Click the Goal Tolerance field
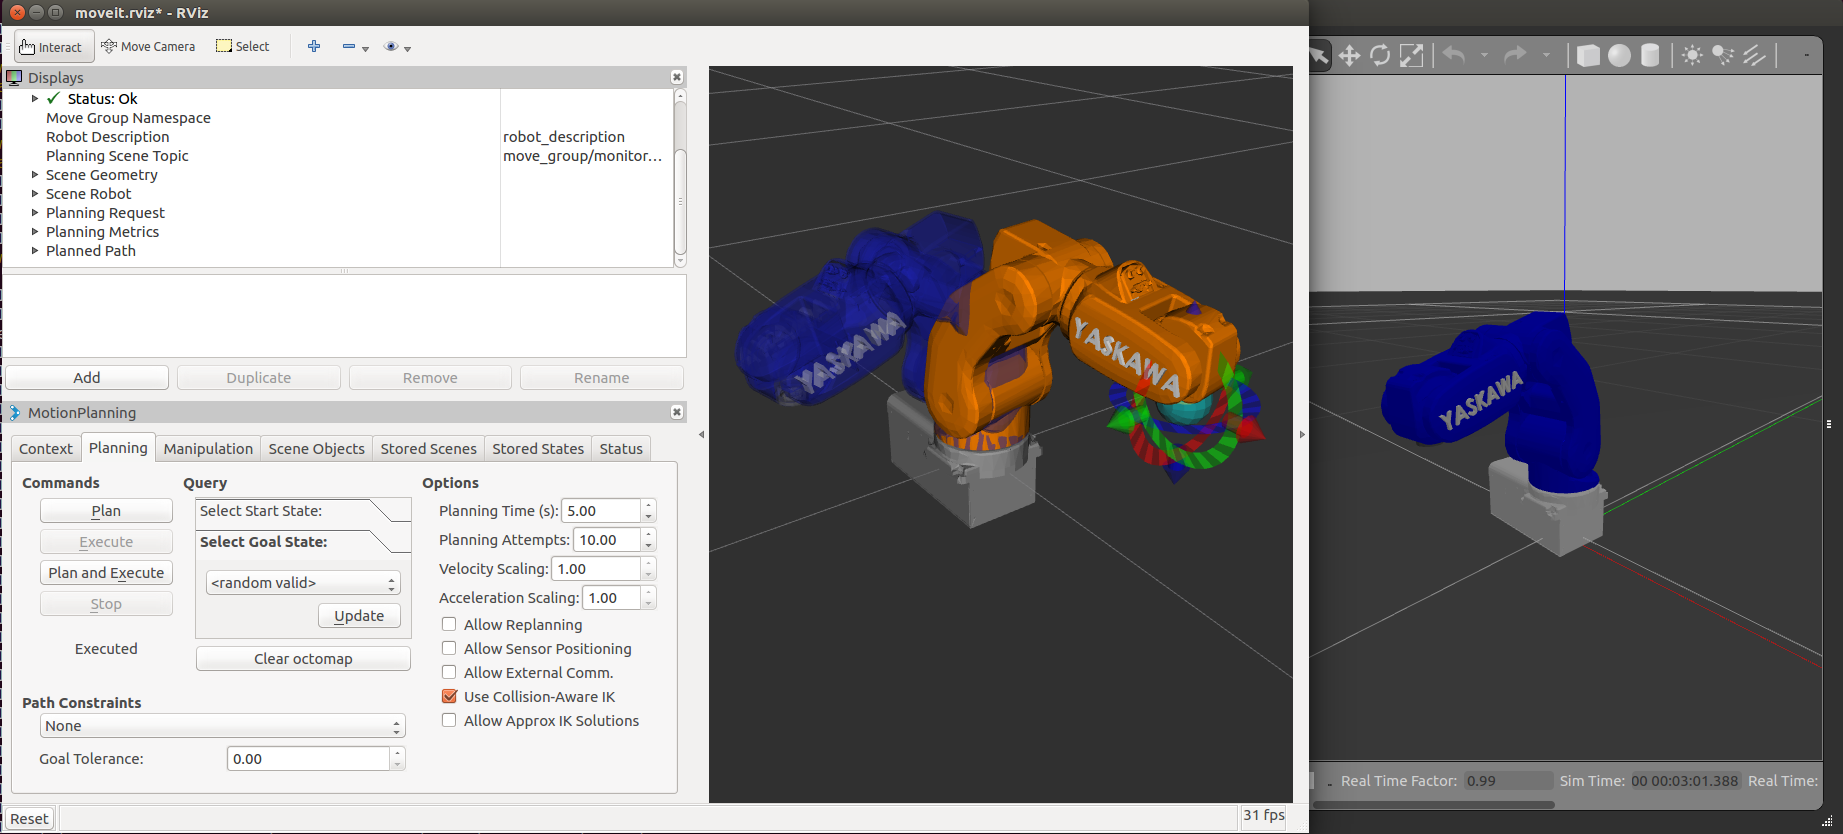Viewport: 1843px width, 834px height. point(308,759)
